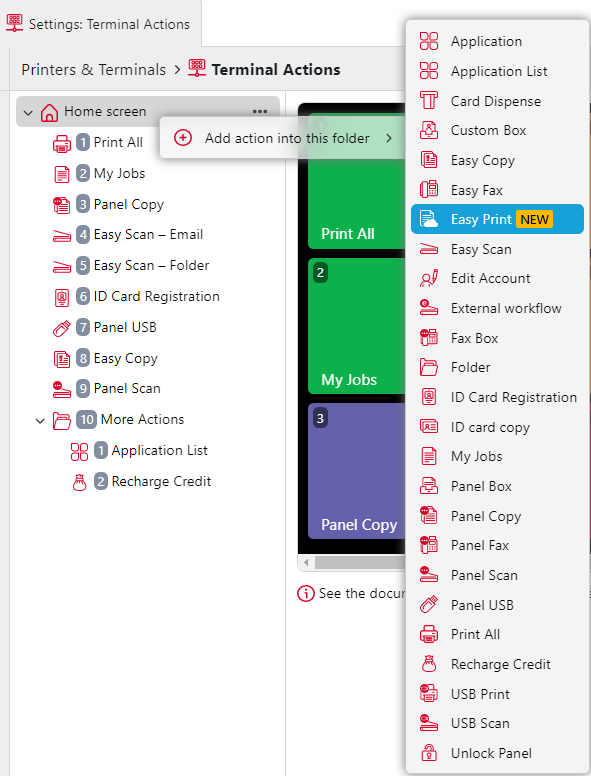591x776 pixels.
Task: Choose Panel Scan in the action menu
Action: tap(497, 575)
